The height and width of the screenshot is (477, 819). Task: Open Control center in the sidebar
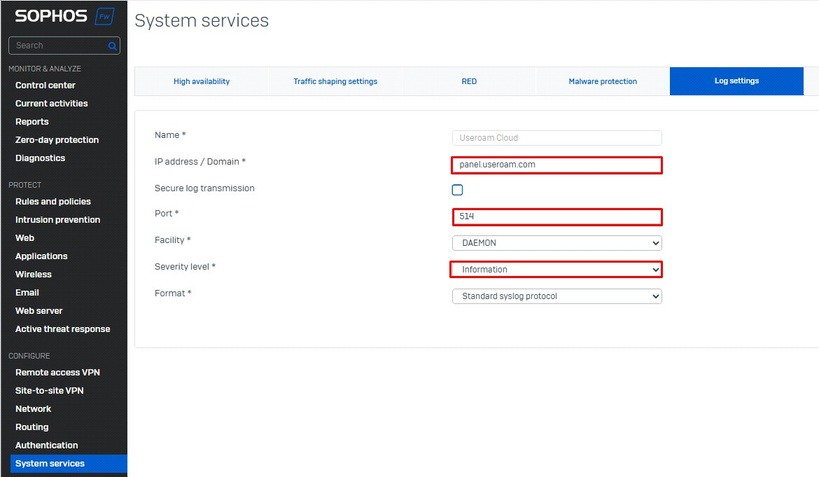pos(45,85)
